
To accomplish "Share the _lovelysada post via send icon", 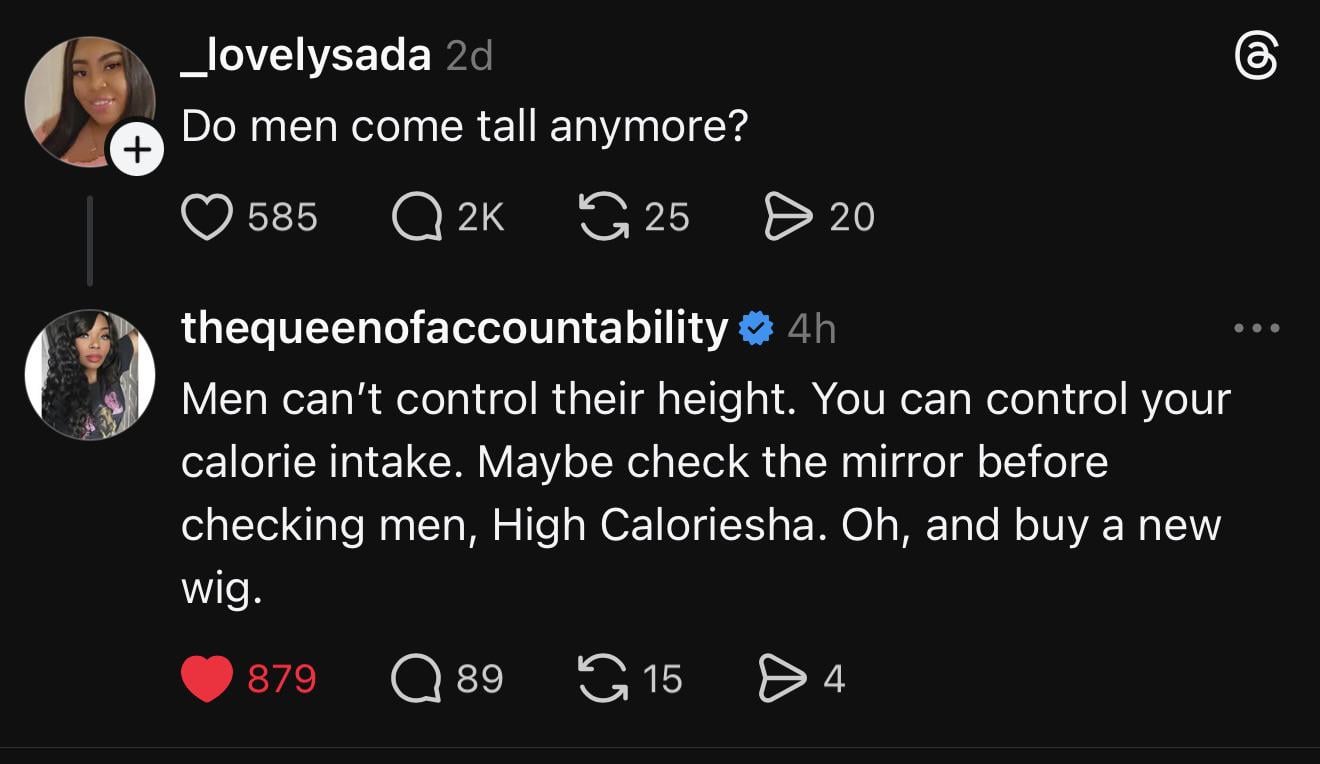I will [788, 217].
